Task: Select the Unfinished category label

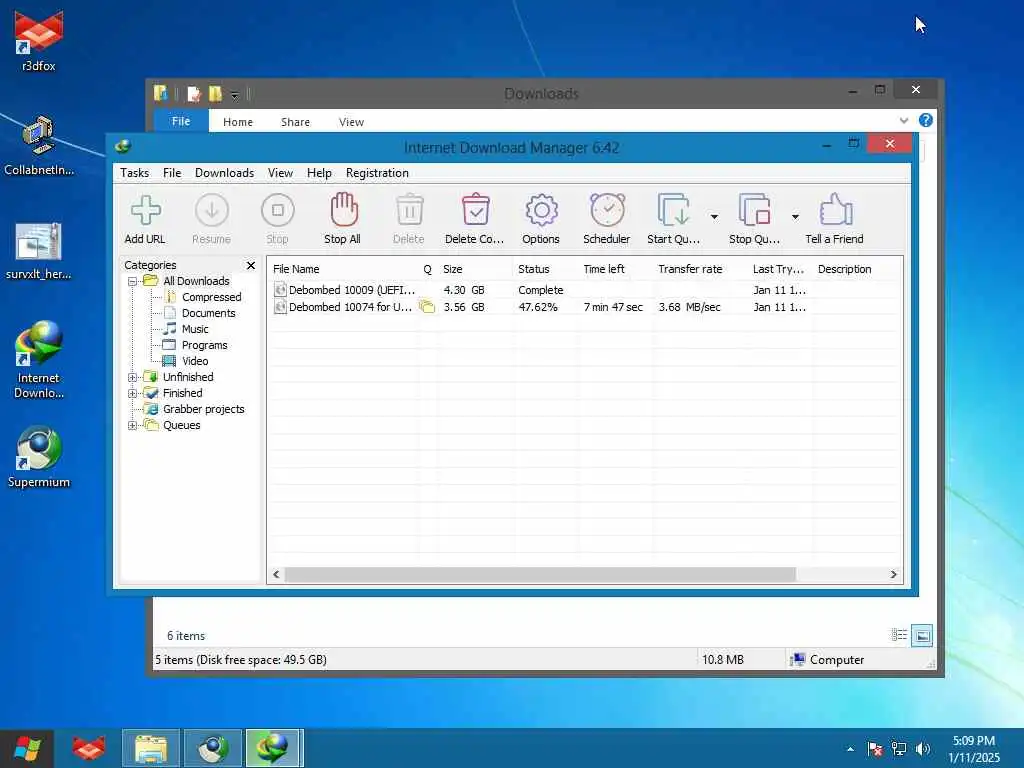Action: point(188,377)
